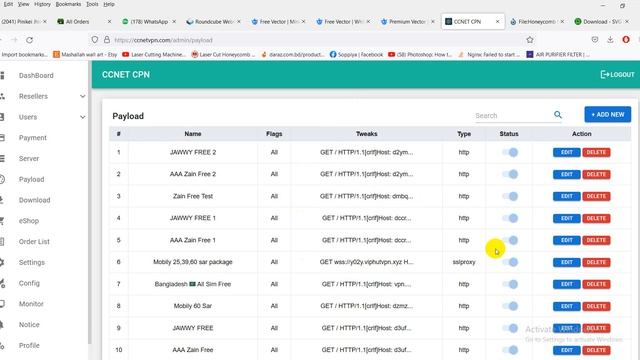The height and width of the screenshot is (360, 640).
Task: Open Notice in the sidebar
Action: coord(29,324)
